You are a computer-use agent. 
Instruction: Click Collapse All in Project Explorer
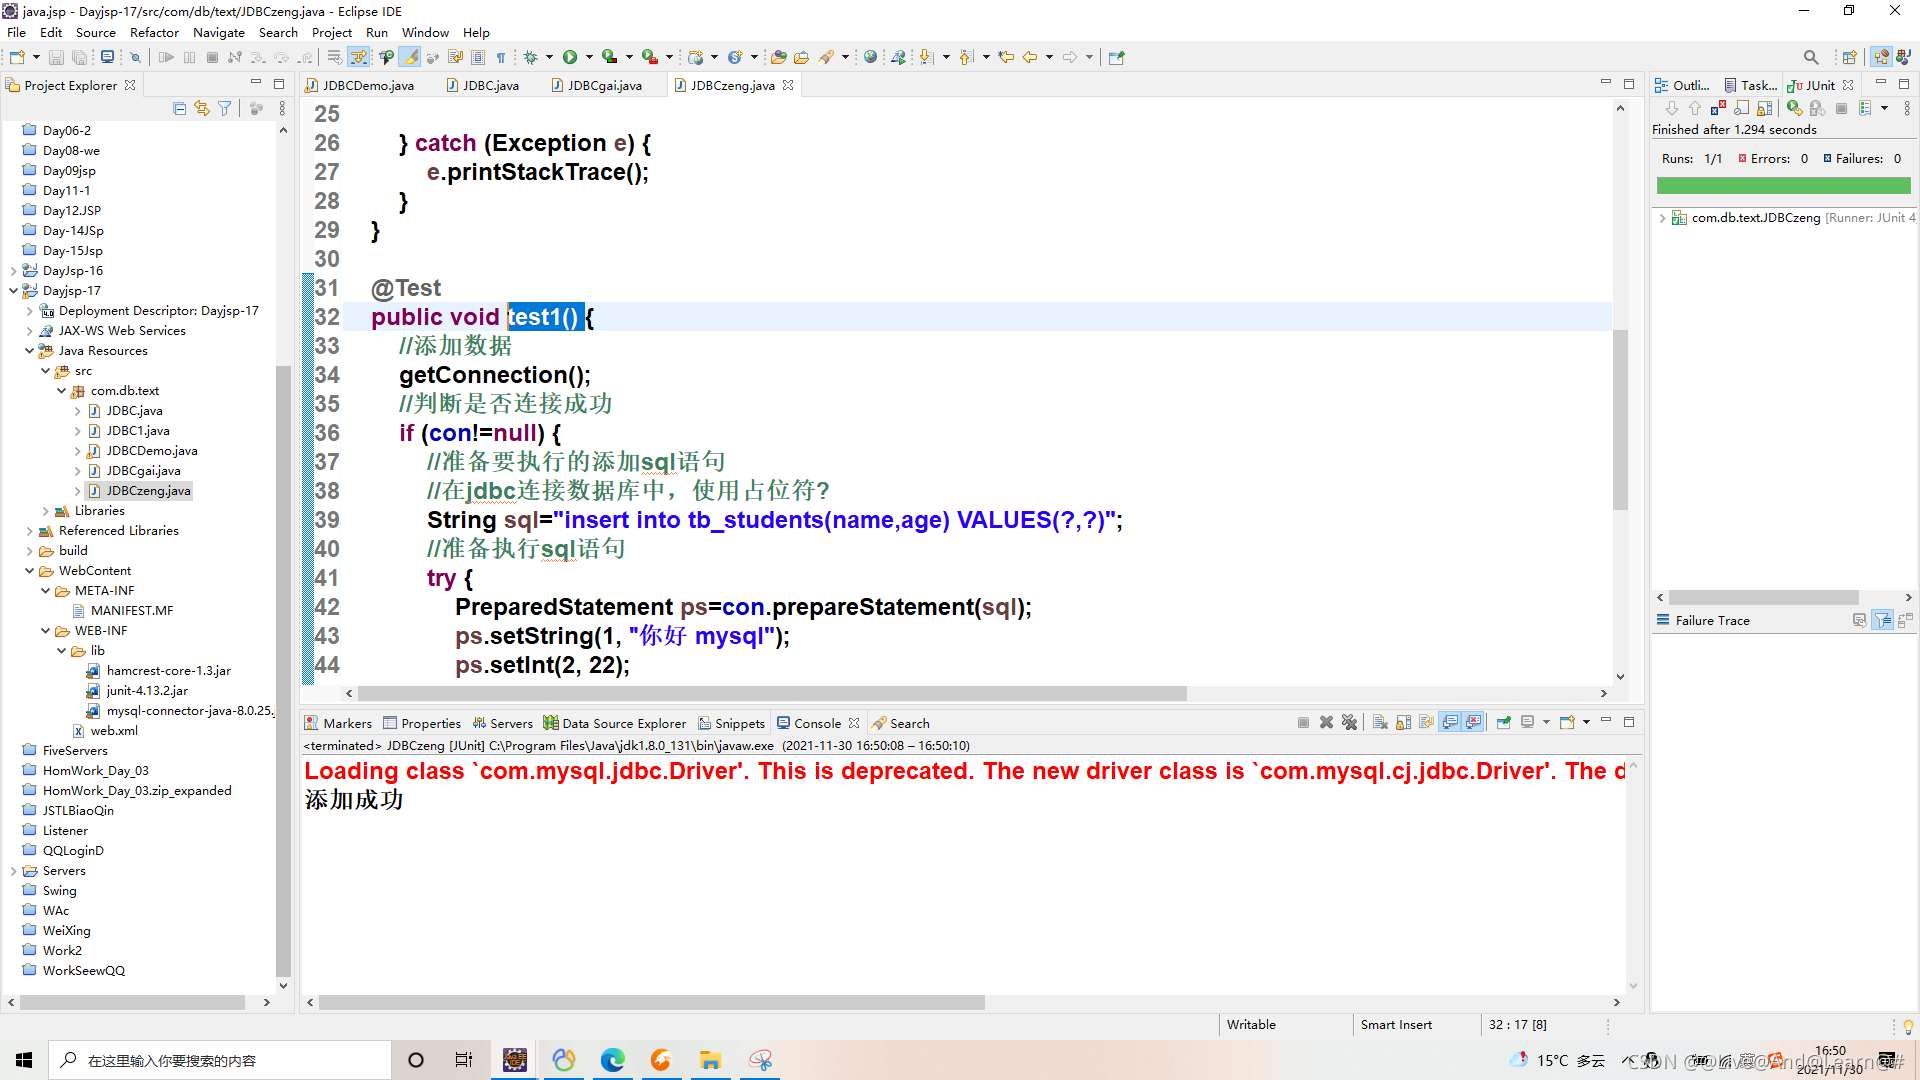[x=179, y=108]
